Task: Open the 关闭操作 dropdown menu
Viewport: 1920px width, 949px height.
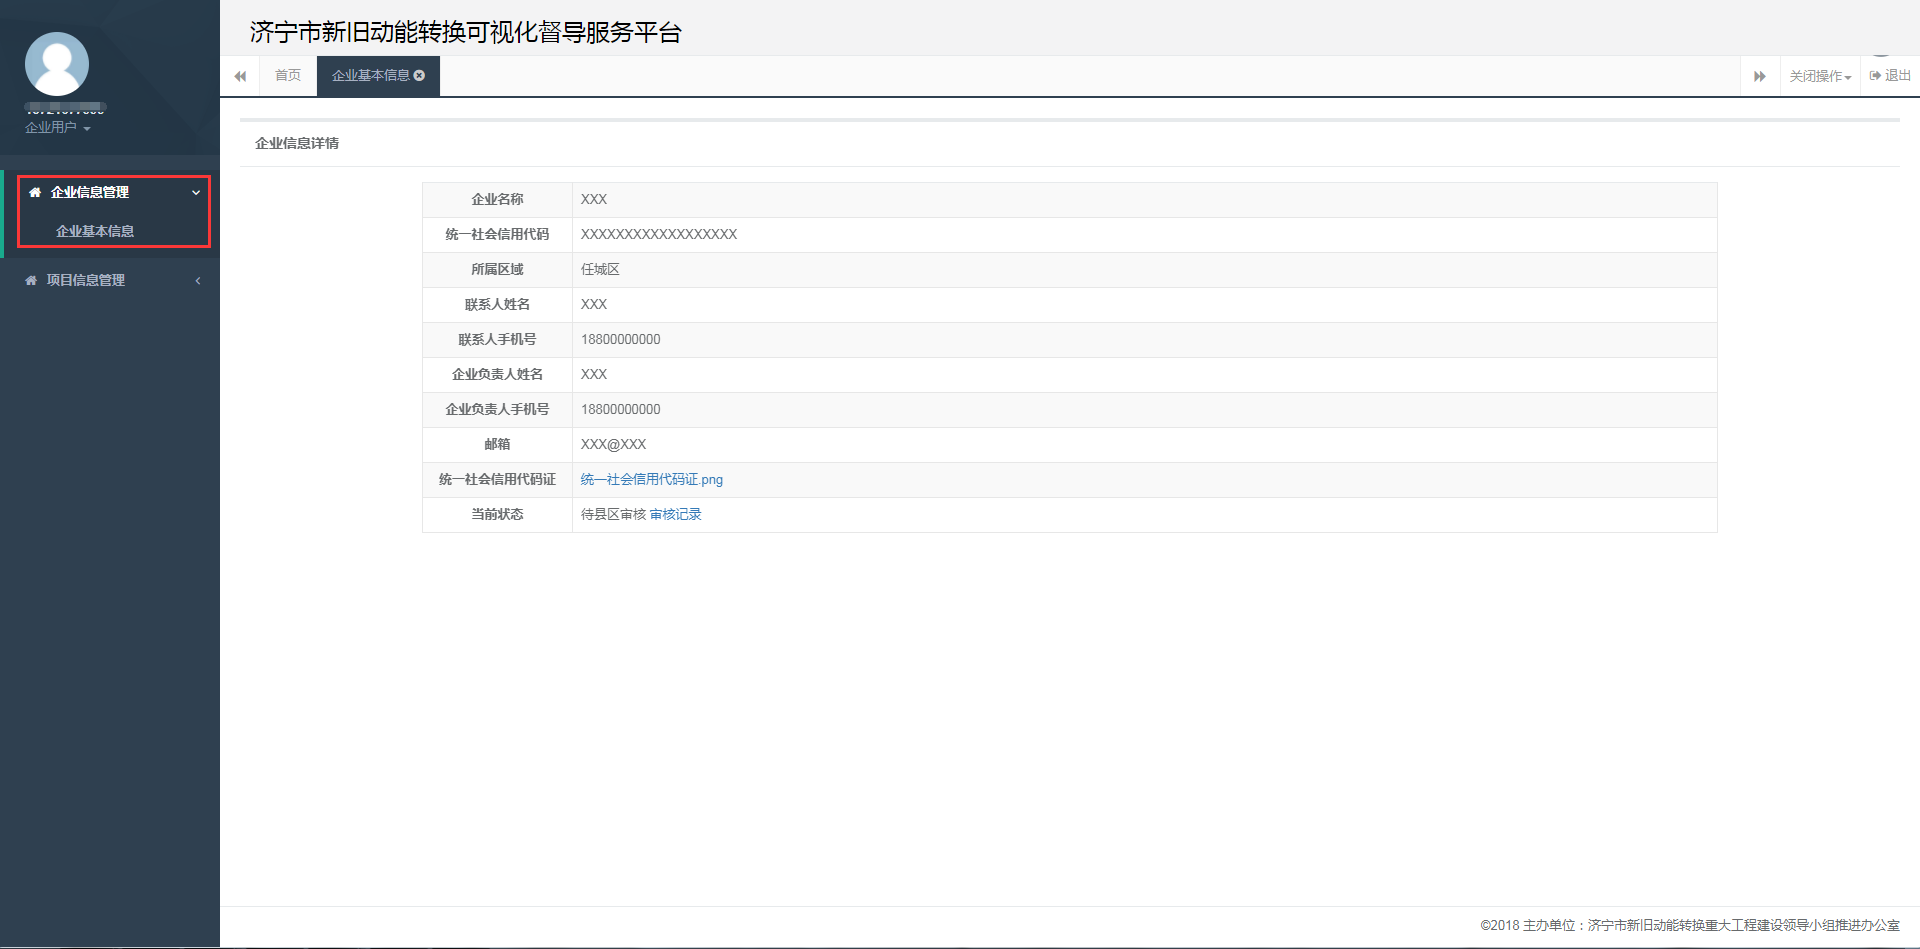Action: 1818,75
